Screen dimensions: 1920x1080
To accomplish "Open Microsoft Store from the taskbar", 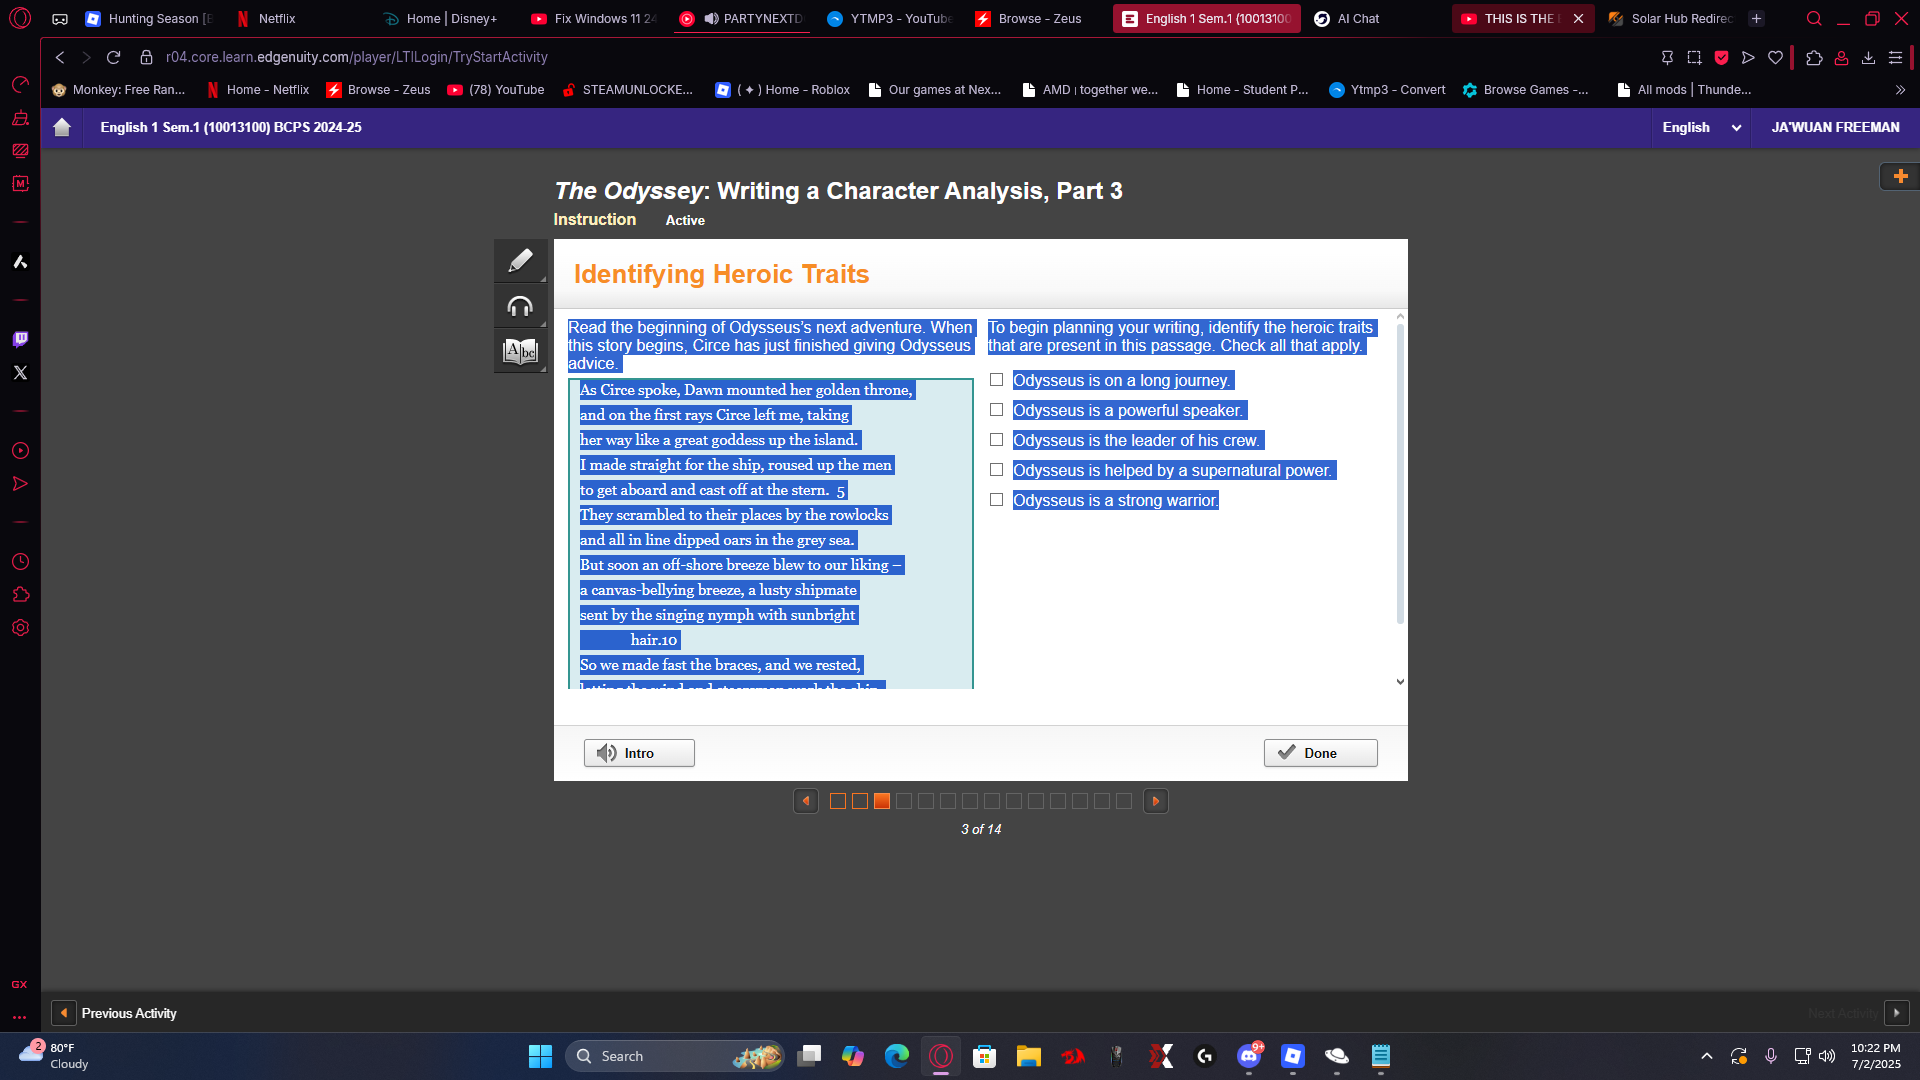I will click(985, 1056).
